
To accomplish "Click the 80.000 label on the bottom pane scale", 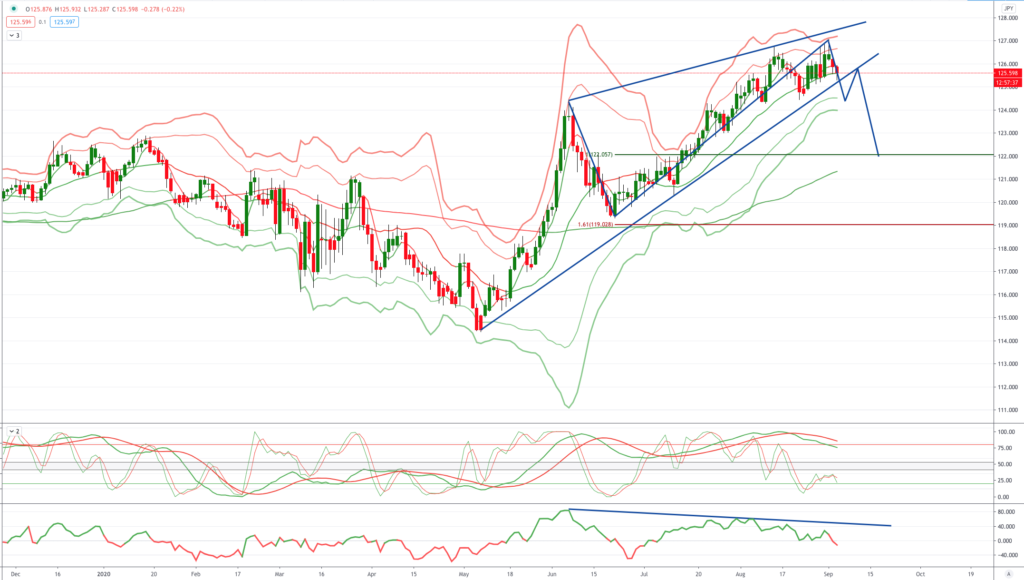I will coord(1007,512).
